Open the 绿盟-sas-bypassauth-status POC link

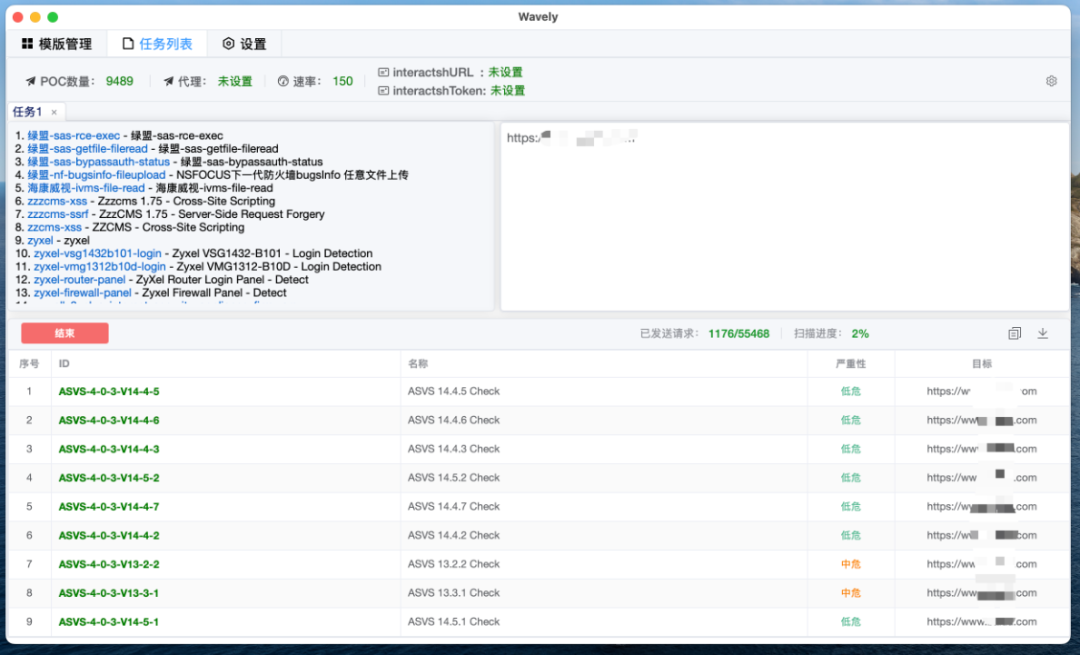[98, 162]
